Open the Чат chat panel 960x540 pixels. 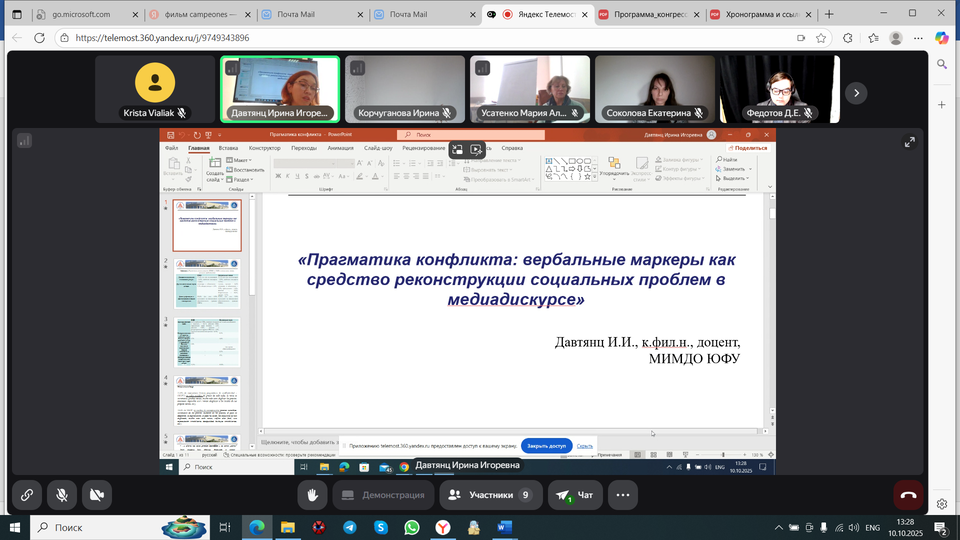click(x=576, y=494)
